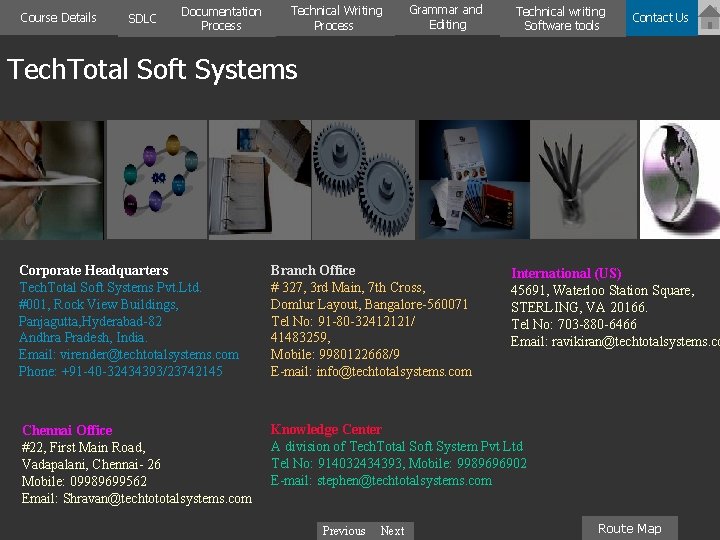720x540 pixels.
Task: Switch to the SDLC tab
Action: point(142,18)
